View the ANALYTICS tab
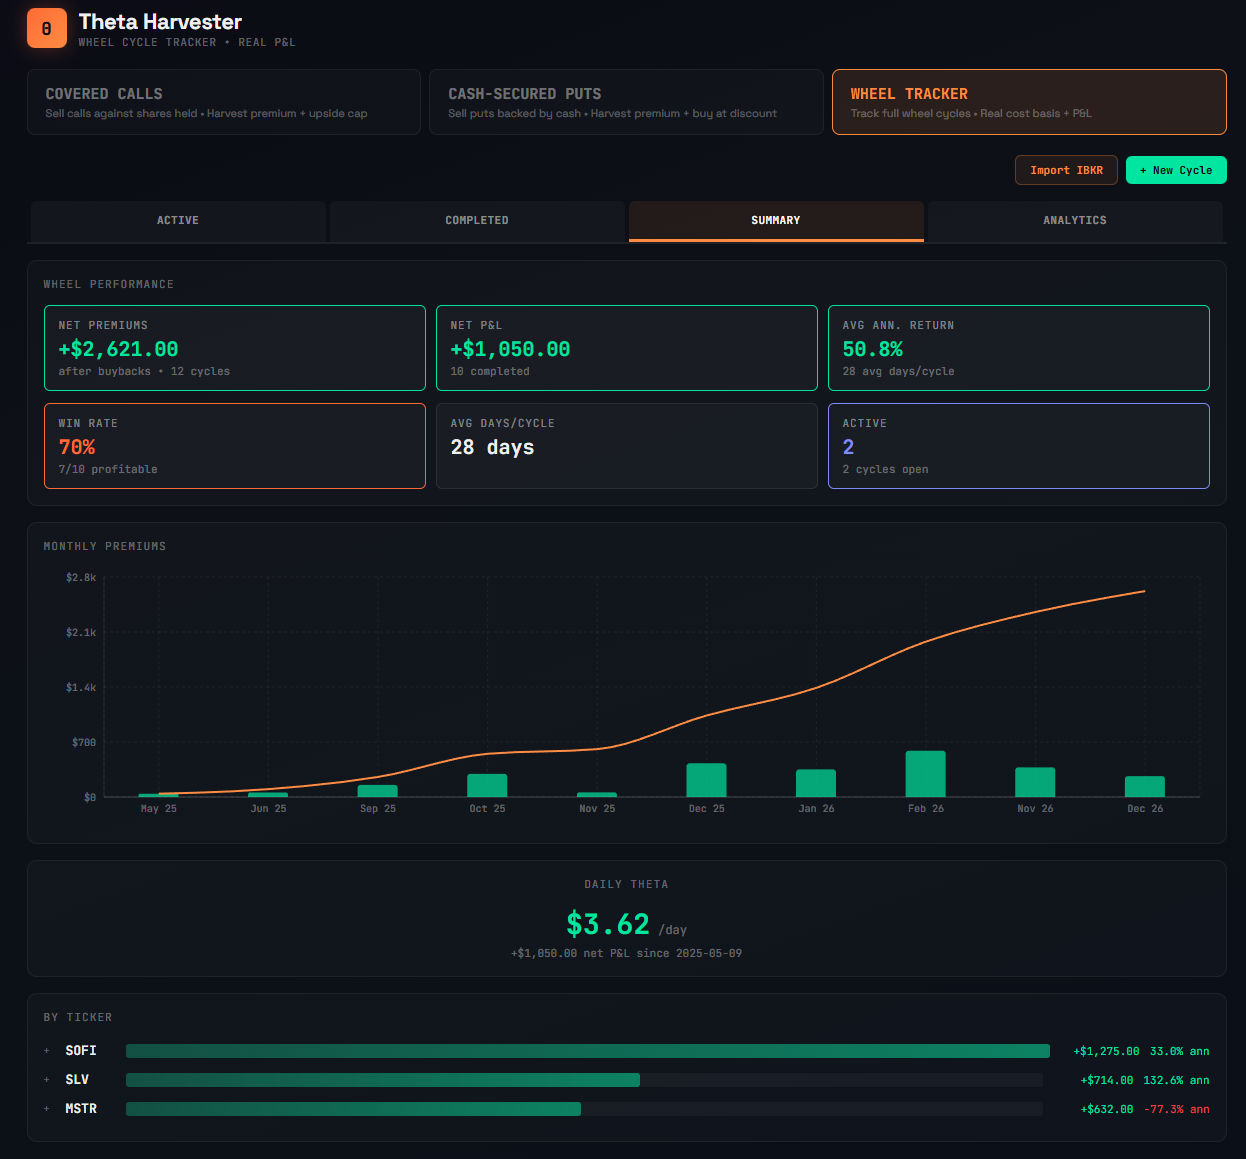The height and width of the screenshot is (1159, 1246). coord(1075,221)
